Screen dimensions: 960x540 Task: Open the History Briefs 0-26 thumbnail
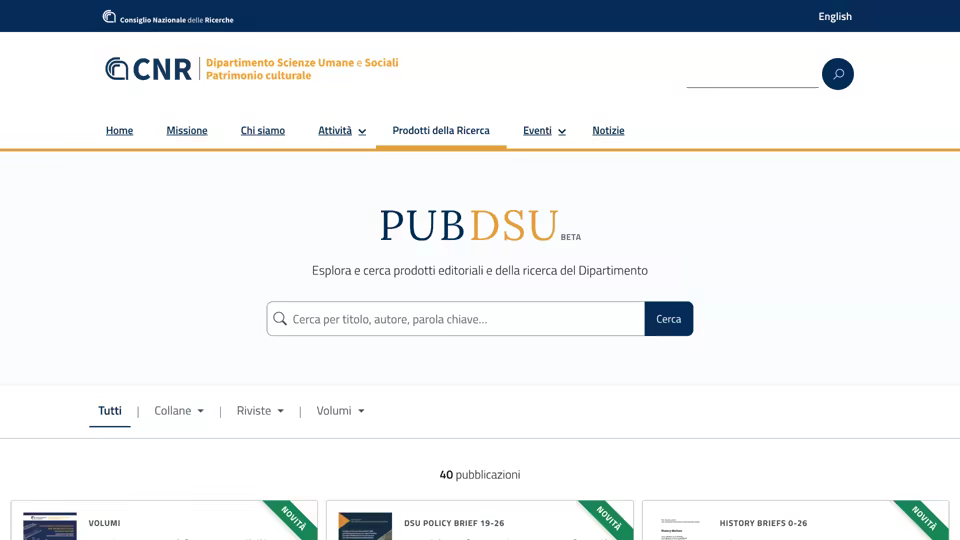(680, 526)
